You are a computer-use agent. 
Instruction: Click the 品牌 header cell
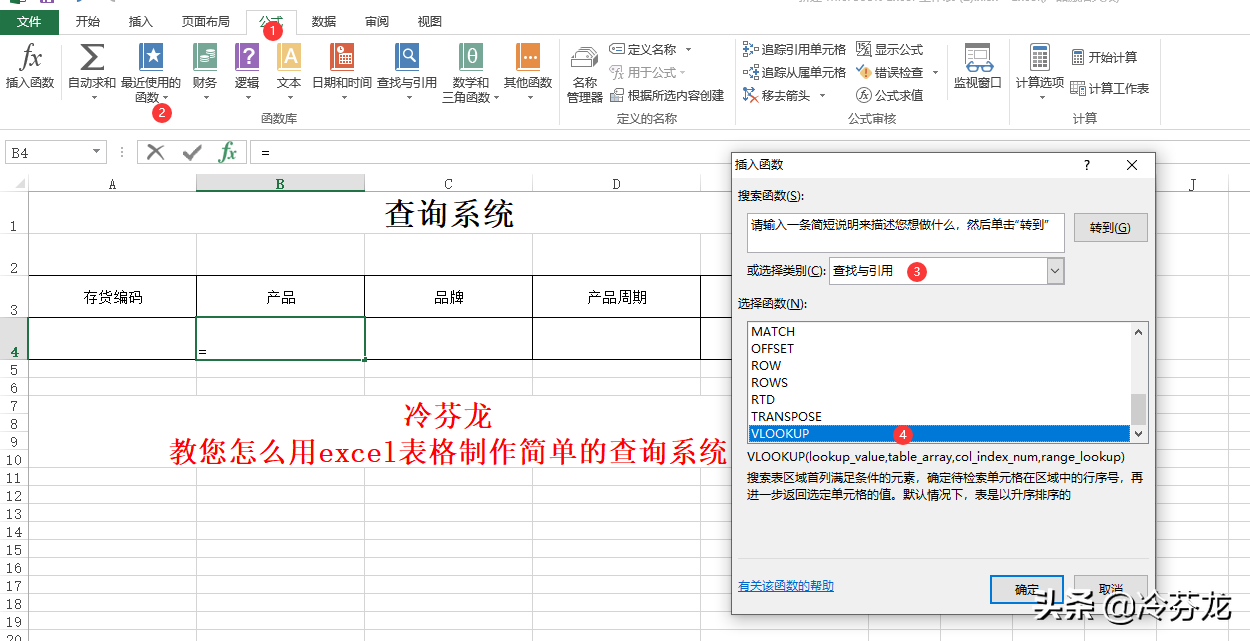pyautogui.click(x=448, y=297)
